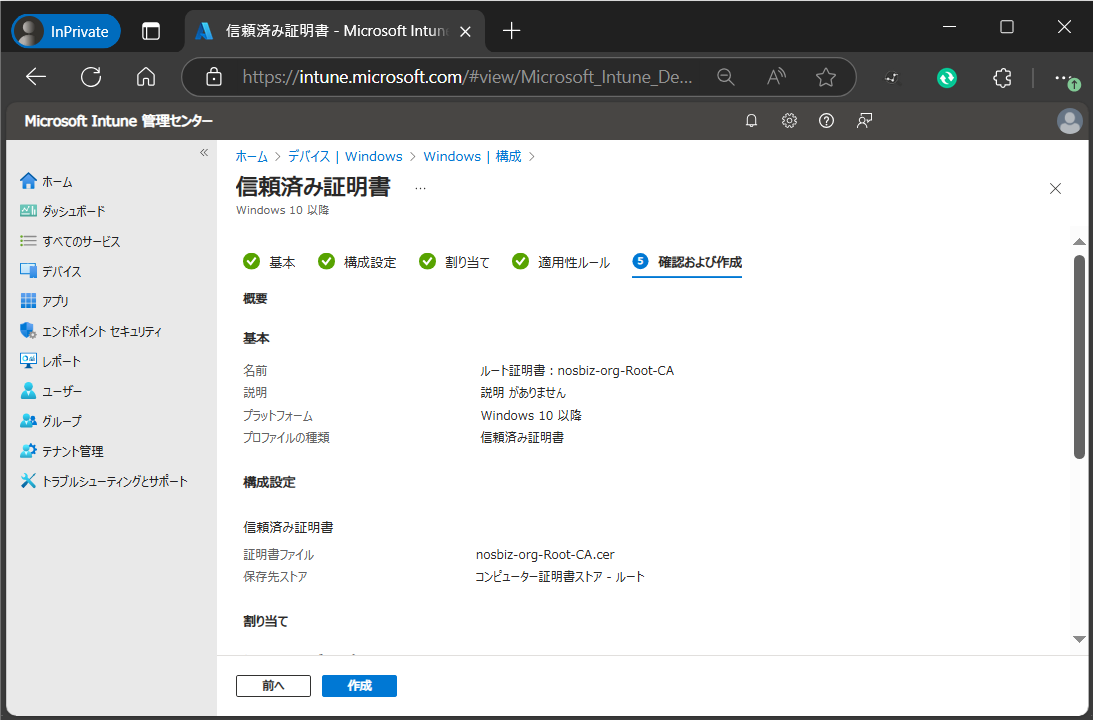Open the notifications bell icon
The height and width of the screenshot is (720, 1093).
(752, 121)
